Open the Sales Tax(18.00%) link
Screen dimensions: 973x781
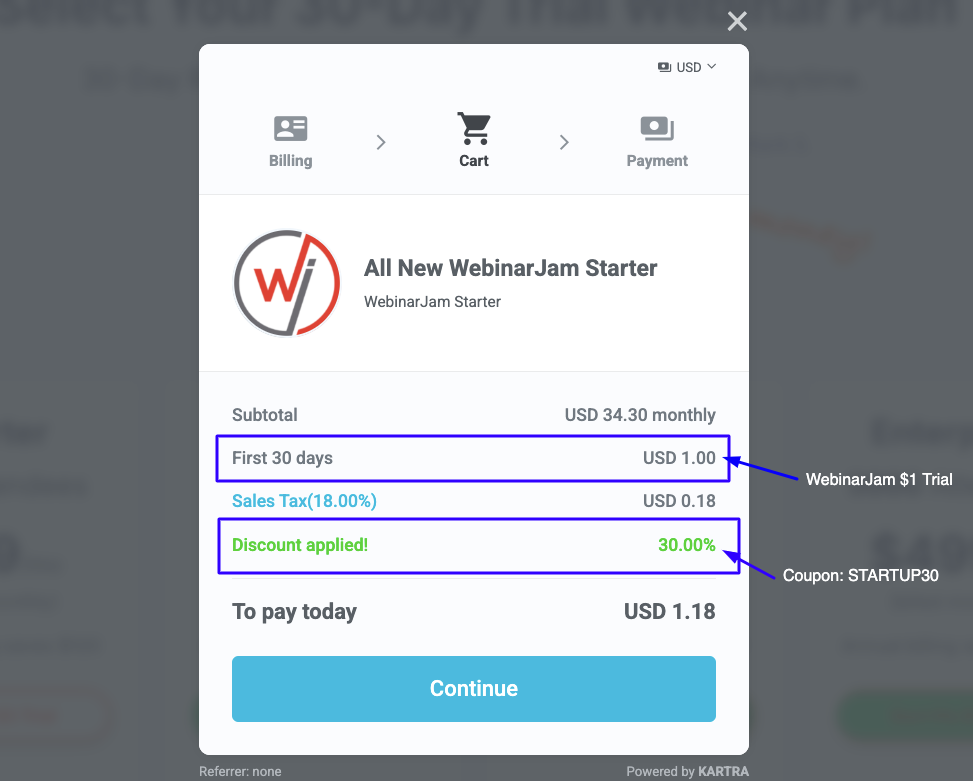[x=304, y=501]
